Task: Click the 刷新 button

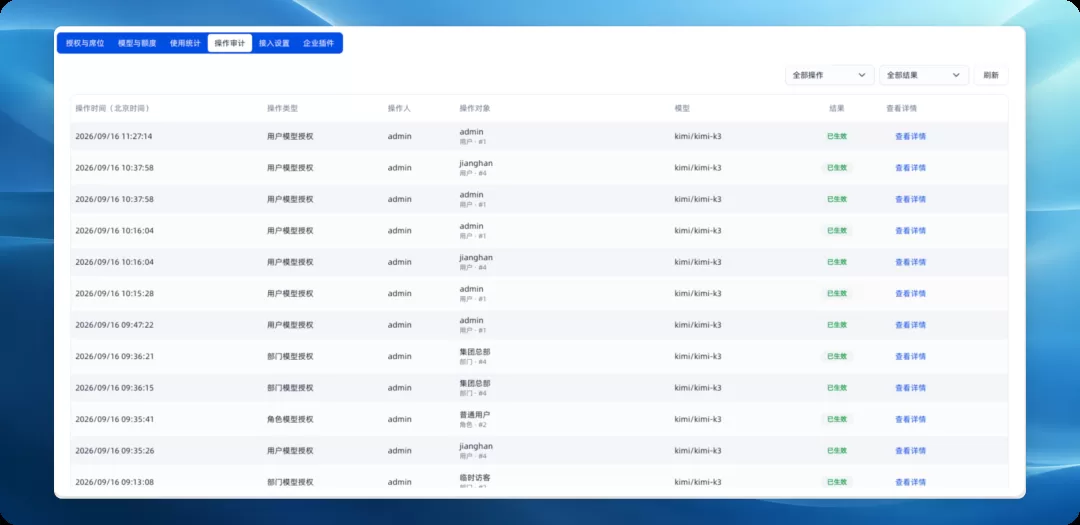Action: (990, 75)
